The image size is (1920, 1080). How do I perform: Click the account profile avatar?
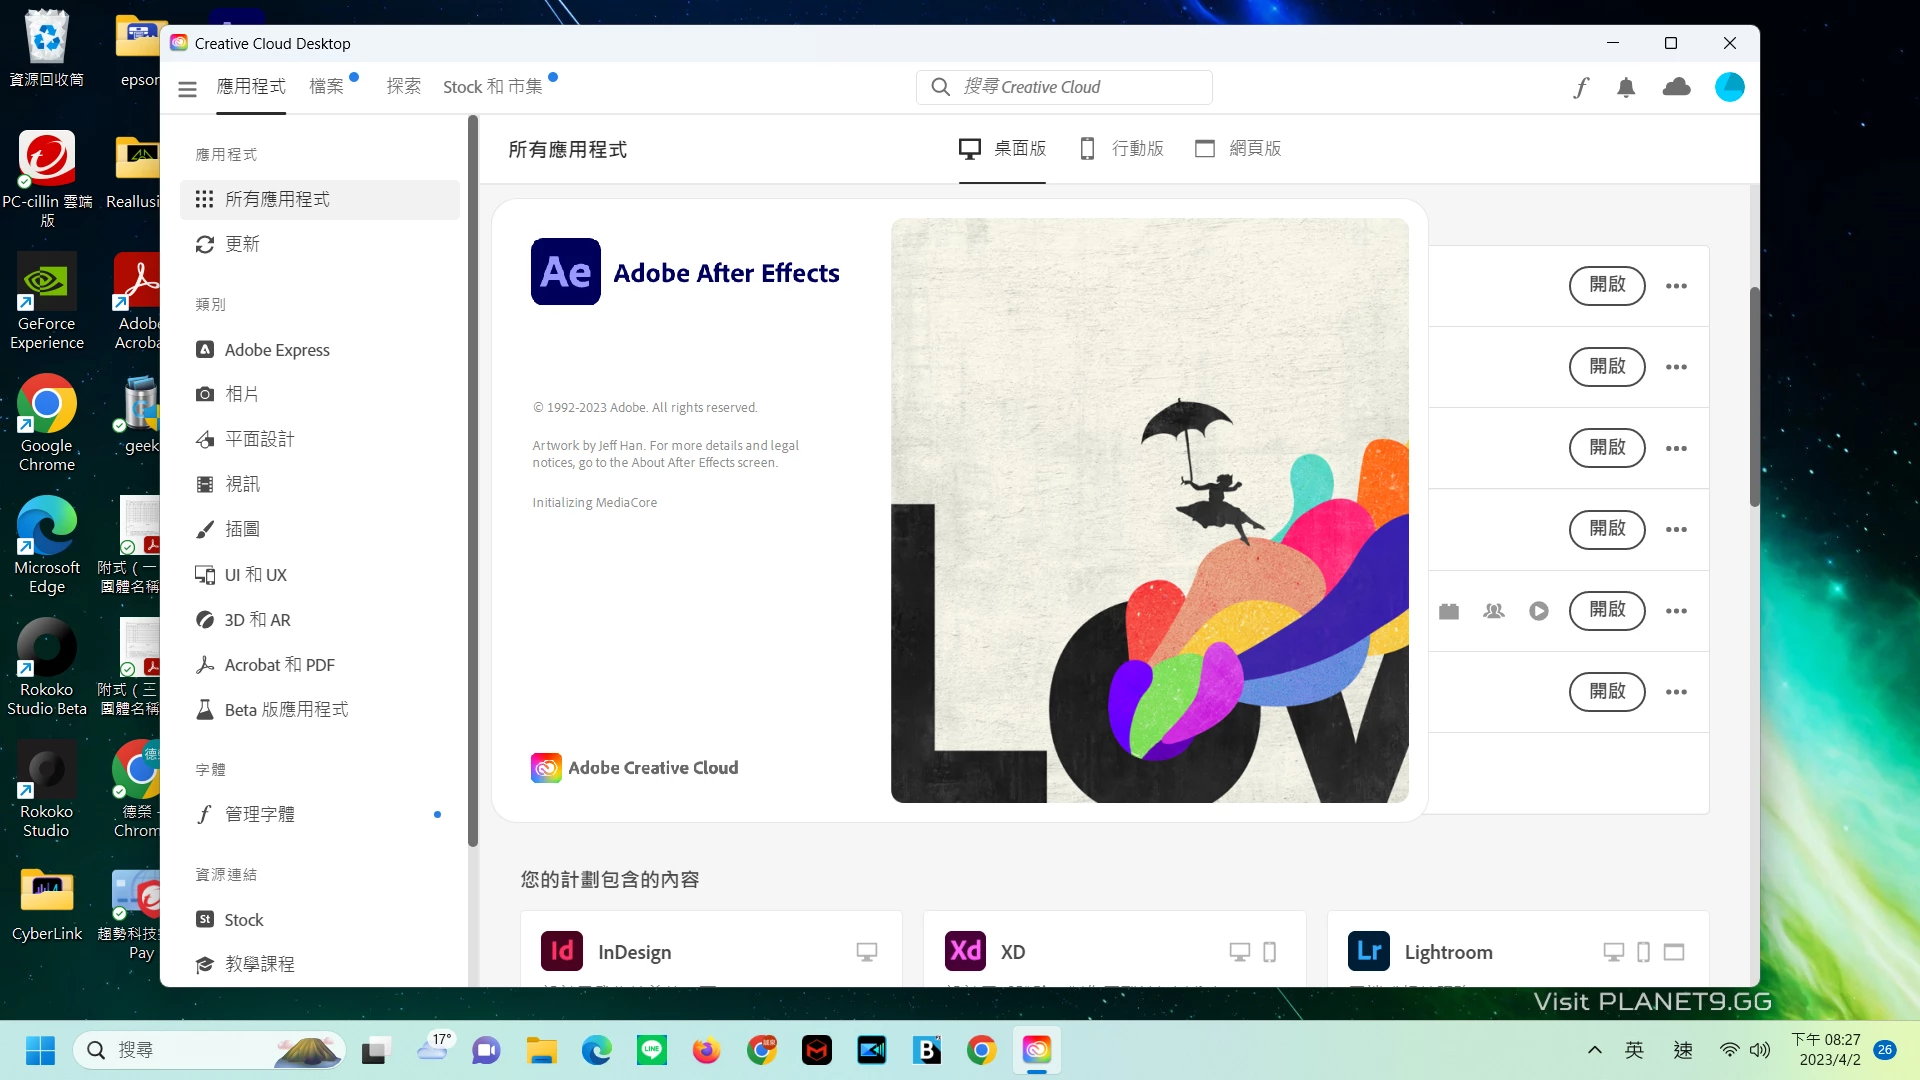[x=1729, y=87]
